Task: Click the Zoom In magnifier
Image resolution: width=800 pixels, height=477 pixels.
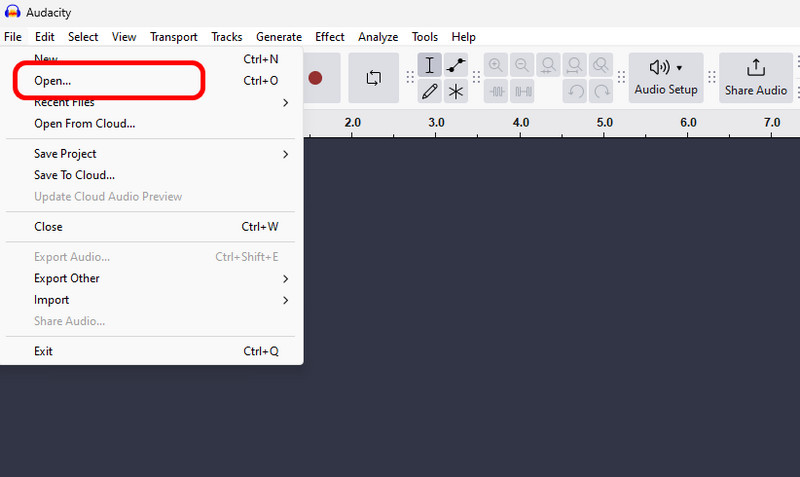Action: (x=495, y=65)
